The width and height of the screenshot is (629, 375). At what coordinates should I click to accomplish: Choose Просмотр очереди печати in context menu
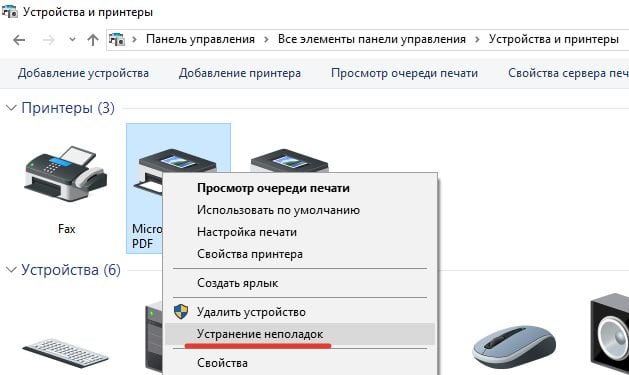pyautogui.click(x=273, y=188)
